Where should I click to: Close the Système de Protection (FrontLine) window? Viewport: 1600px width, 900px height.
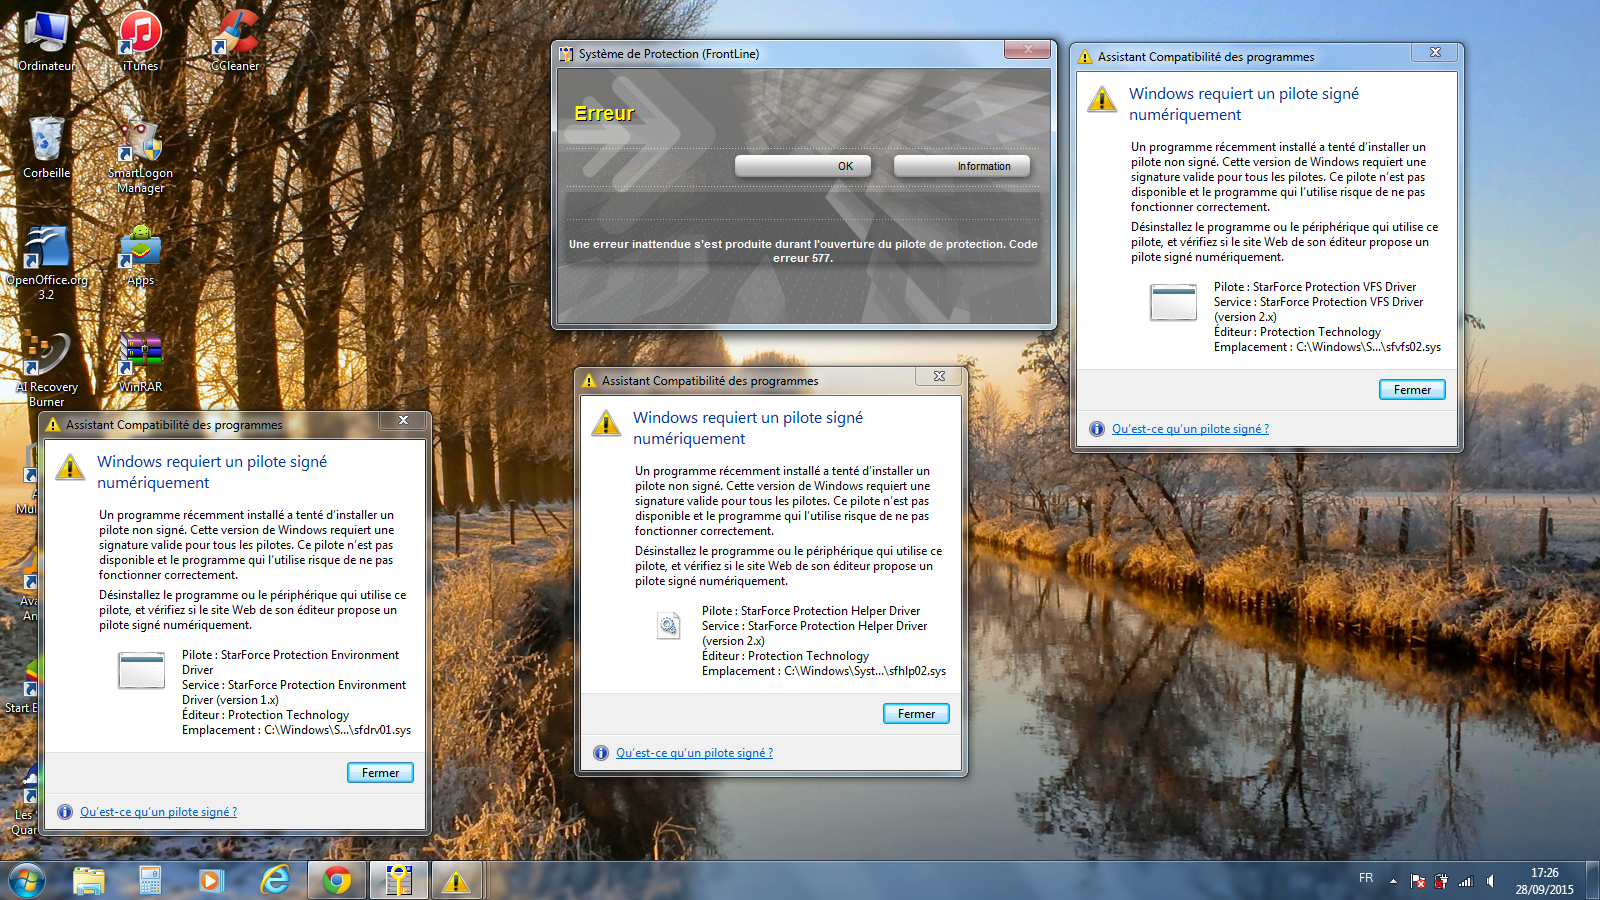coord(1027,49)
